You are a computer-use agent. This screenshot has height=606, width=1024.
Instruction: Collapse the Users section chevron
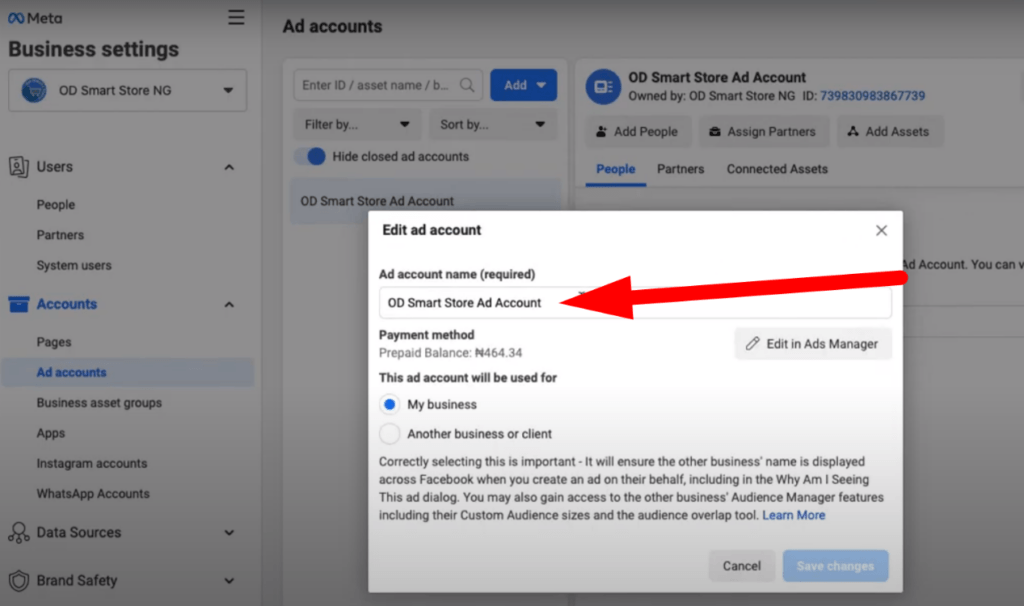pos(229,167)
